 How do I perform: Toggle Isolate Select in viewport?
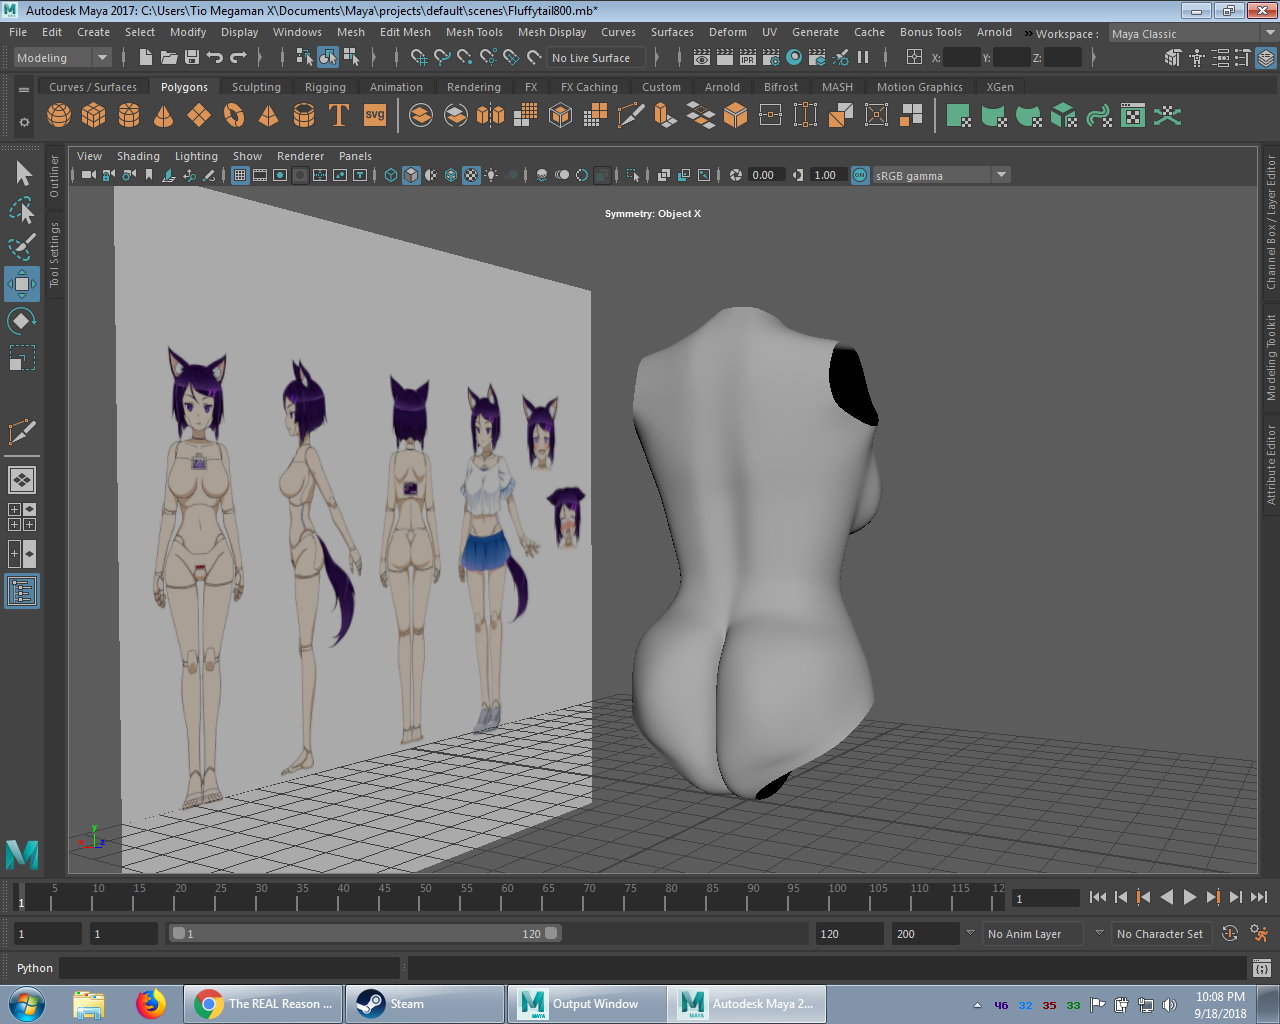633,175
